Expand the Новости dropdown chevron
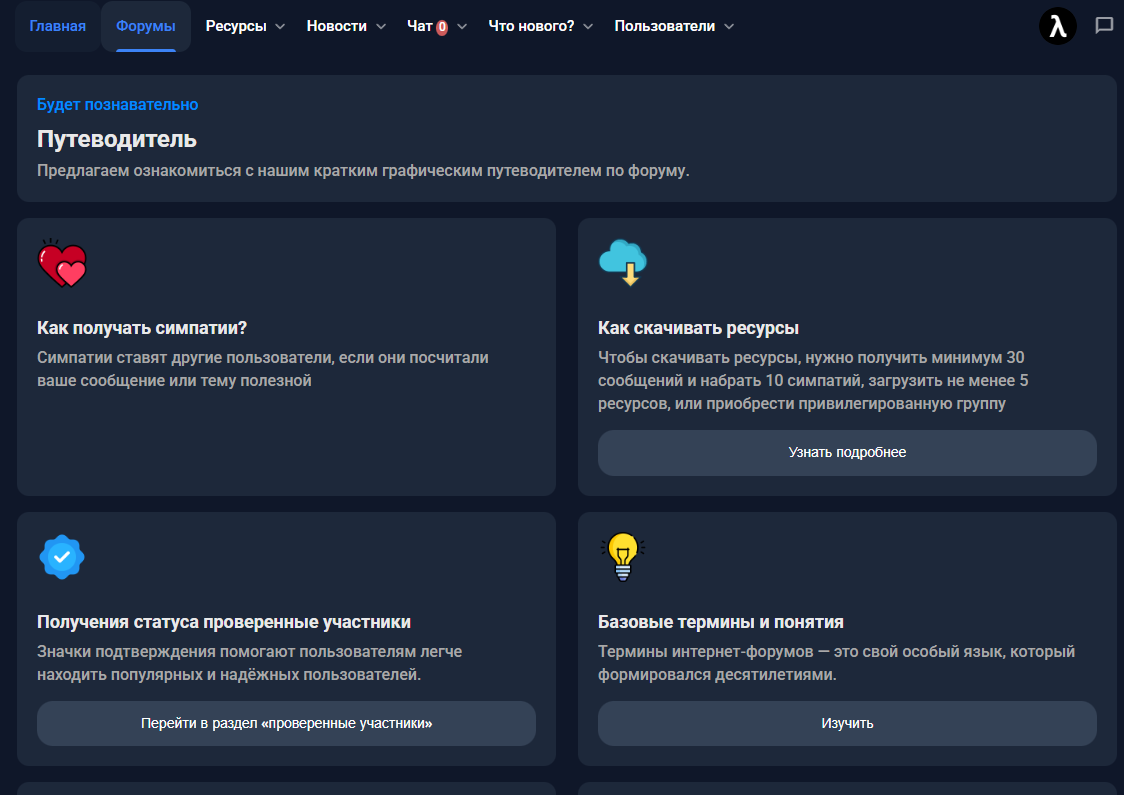1124x795 pixels. click(381, 27)
